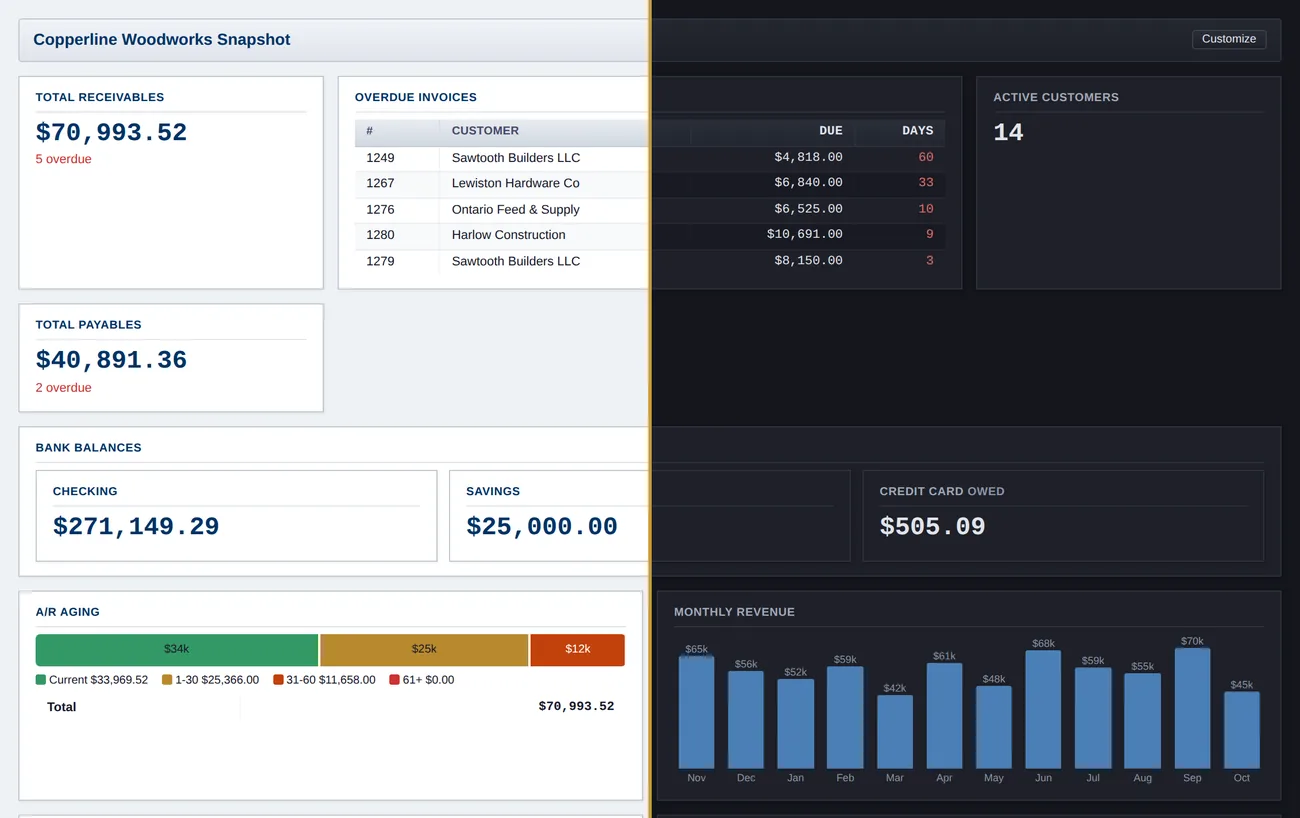Open invoice number 1249
The width and height of the screenshot is (1300, 818).
point(380,158)
